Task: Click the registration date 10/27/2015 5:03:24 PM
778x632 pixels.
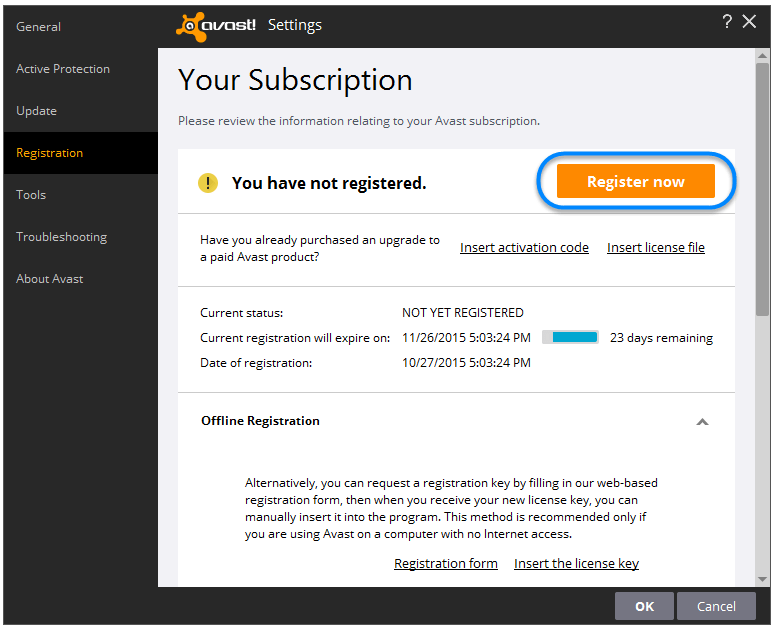Action: tap(466, 363)
